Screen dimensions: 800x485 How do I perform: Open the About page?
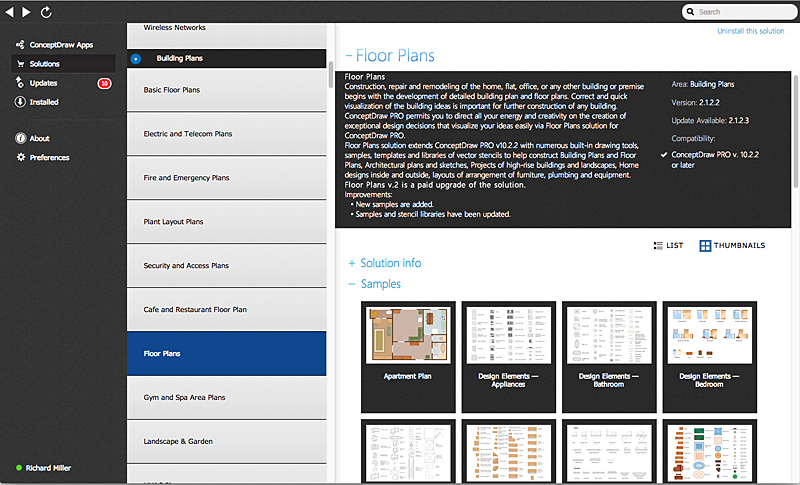tap(39, 138)
